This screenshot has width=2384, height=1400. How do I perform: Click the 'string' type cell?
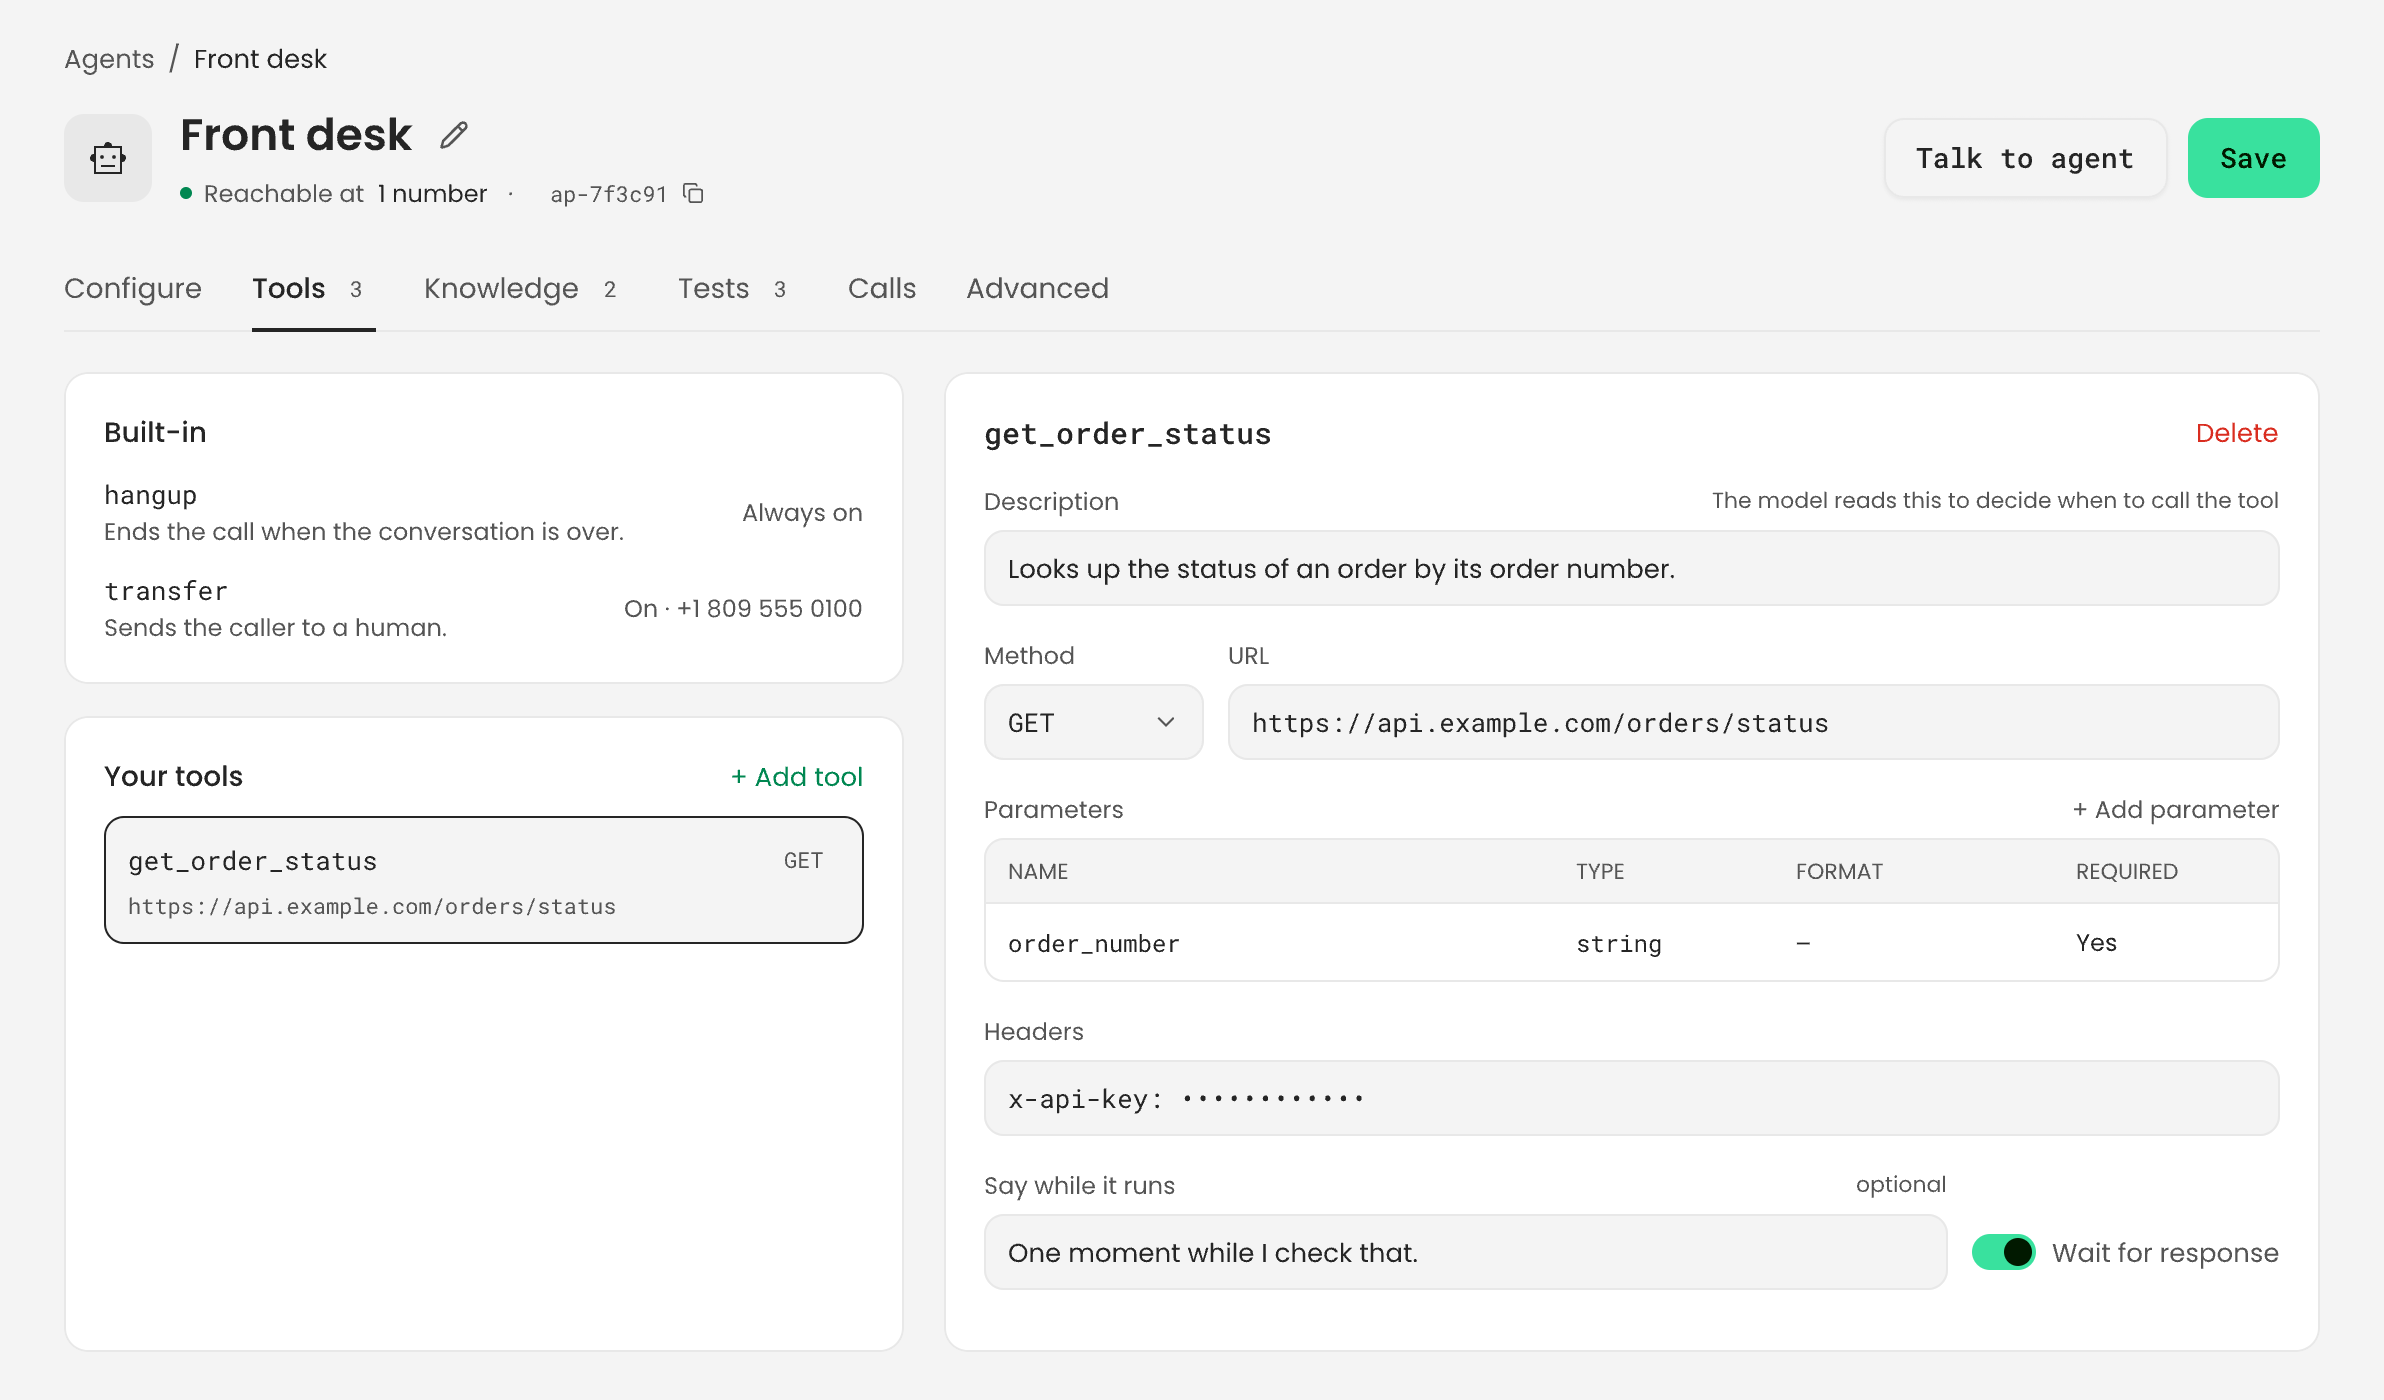[1619, 943]
